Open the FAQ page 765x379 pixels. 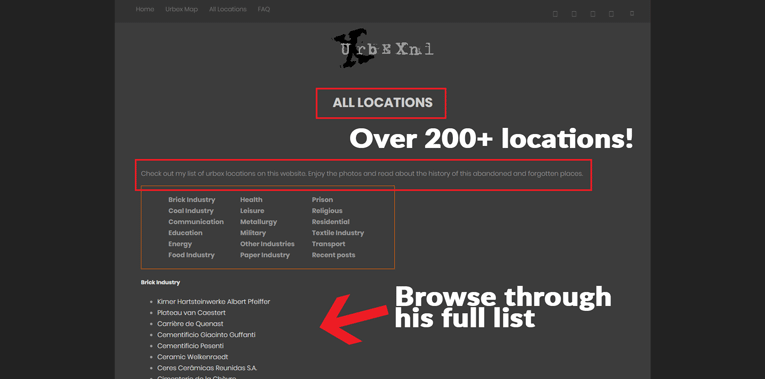pyautogui.click(x=264, y=9)
